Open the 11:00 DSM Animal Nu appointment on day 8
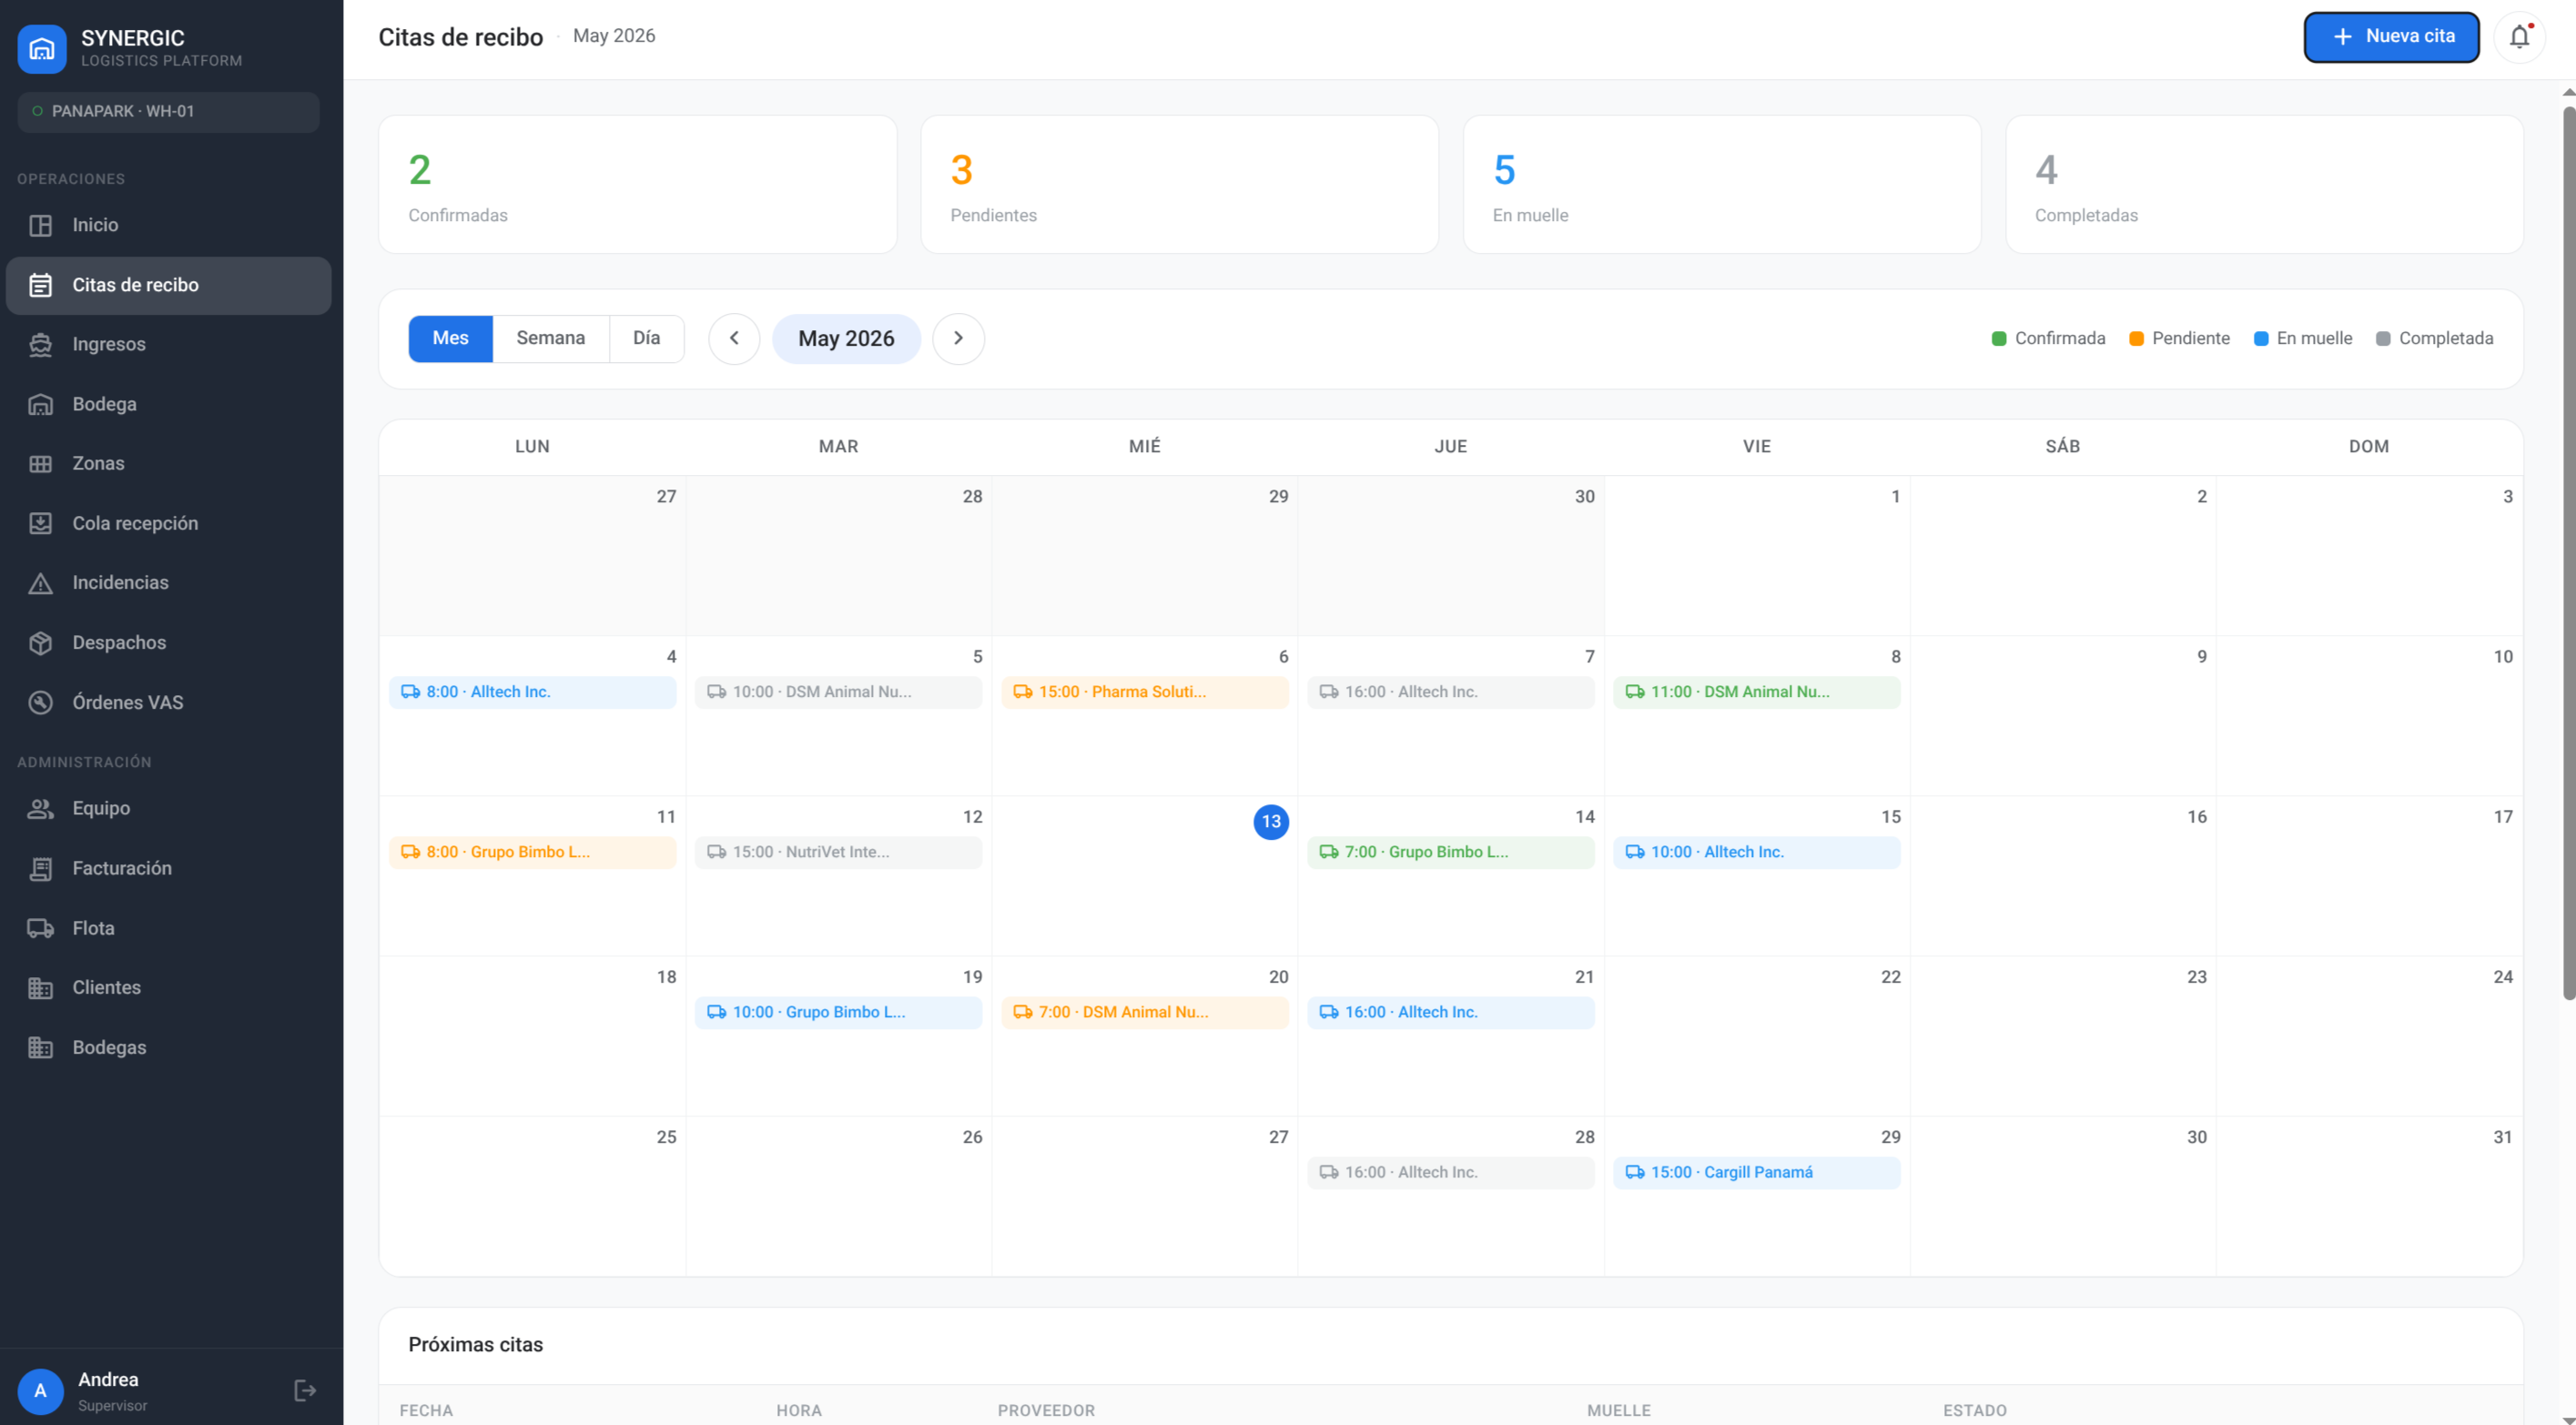The width and height of the screenshot is (2576, 1425). pos(1756,692)
